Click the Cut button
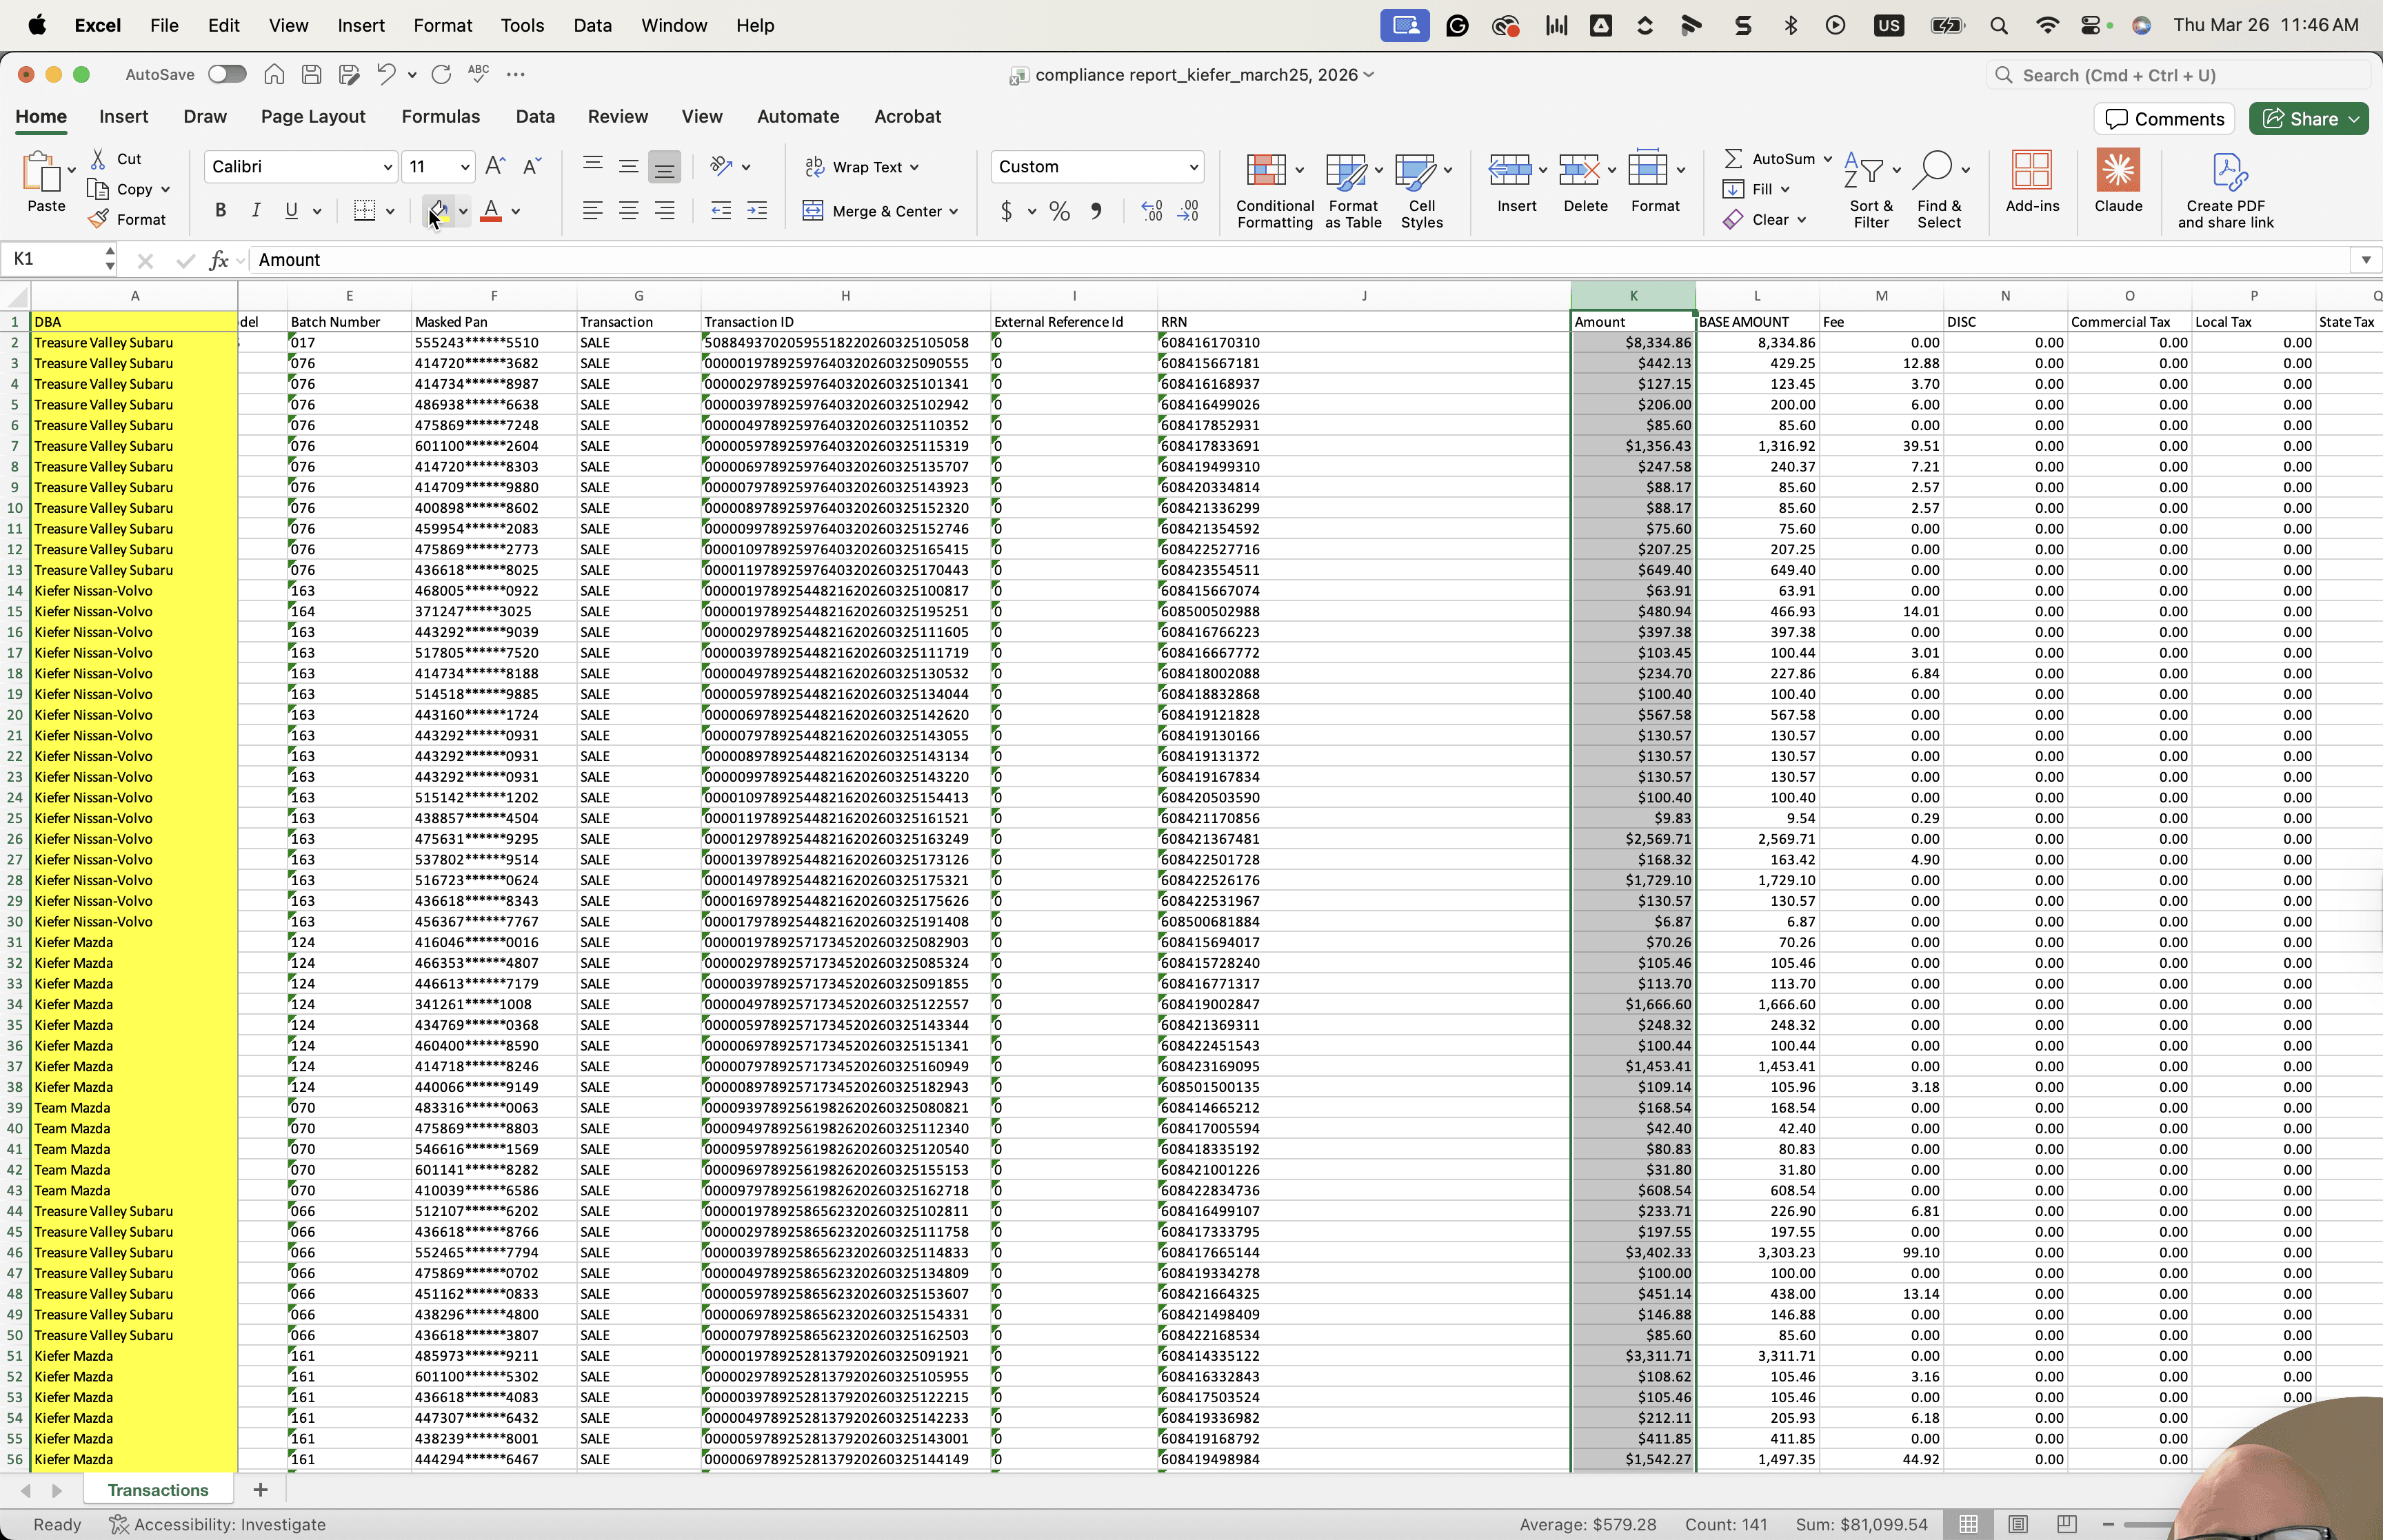The height and width of the screenshot is (1540, 2383). click(x=117, y=159)
